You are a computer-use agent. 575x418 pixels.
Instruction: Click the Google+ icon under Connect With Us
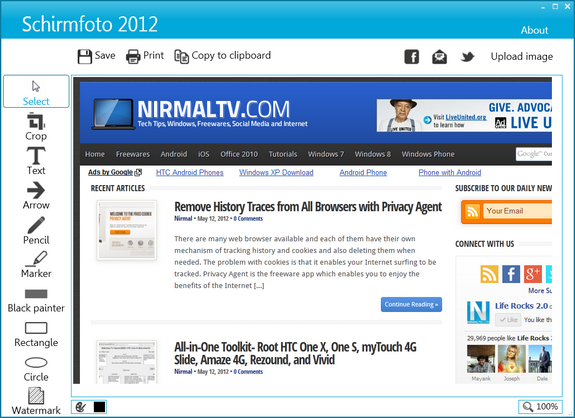click(x=532, y=274)
